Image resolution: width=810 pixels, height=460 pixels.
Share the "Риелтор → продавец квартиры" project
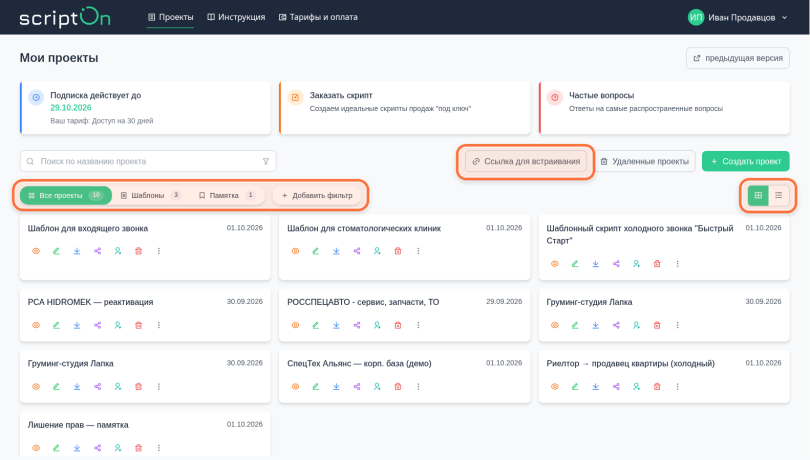[616, 387]
